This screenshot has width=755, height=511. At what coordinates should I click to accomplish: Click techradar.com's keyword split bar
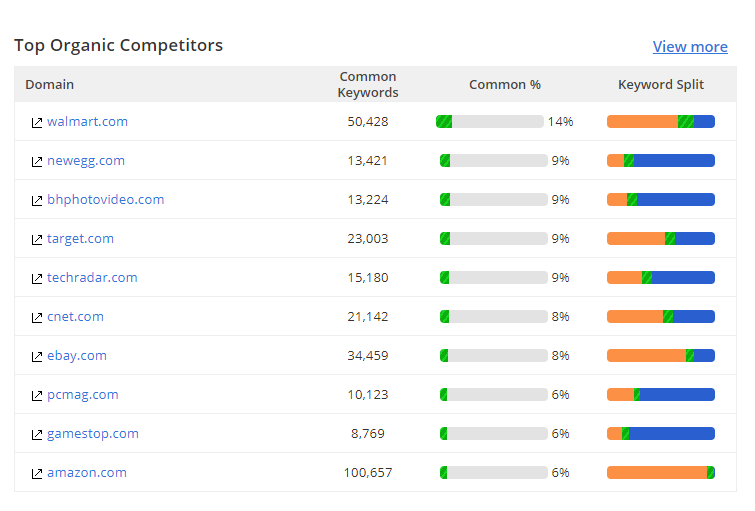(x=661, y=277)
